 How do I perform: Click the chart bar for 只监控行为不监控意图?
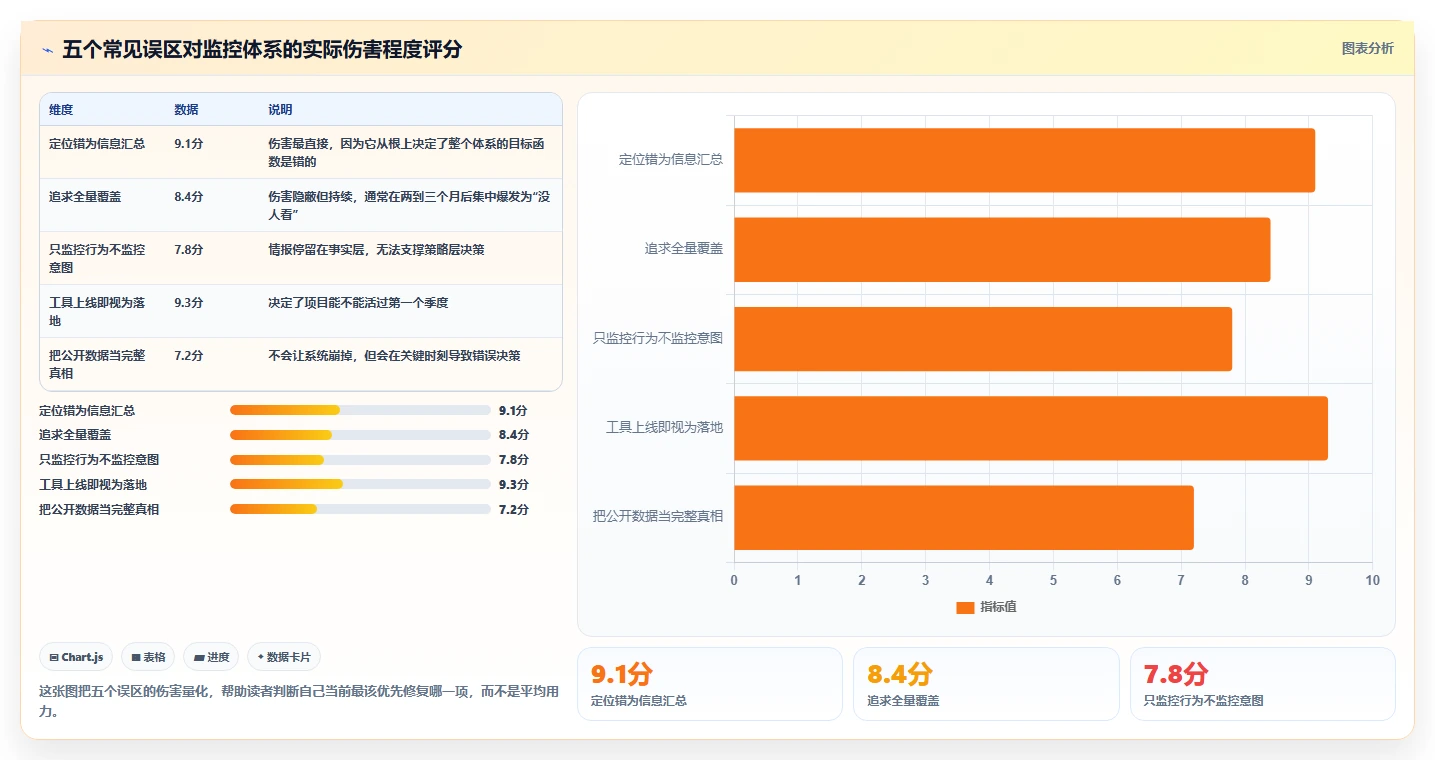(983, 339)
